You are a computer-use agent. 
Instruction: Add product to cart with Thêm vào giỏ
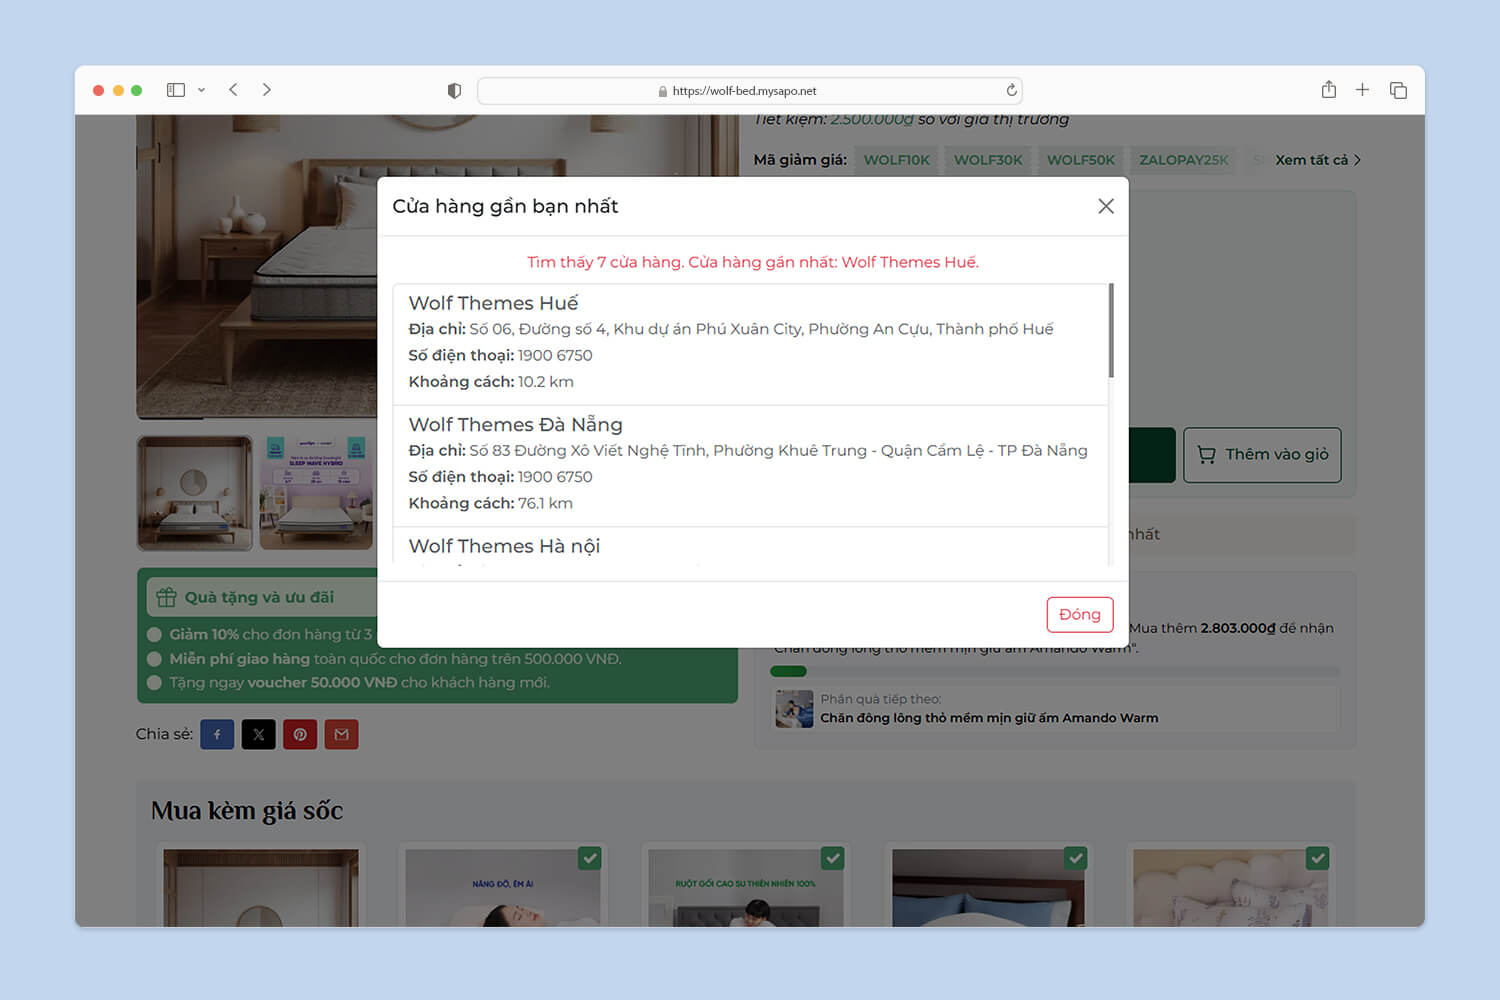click(1262, 455)
